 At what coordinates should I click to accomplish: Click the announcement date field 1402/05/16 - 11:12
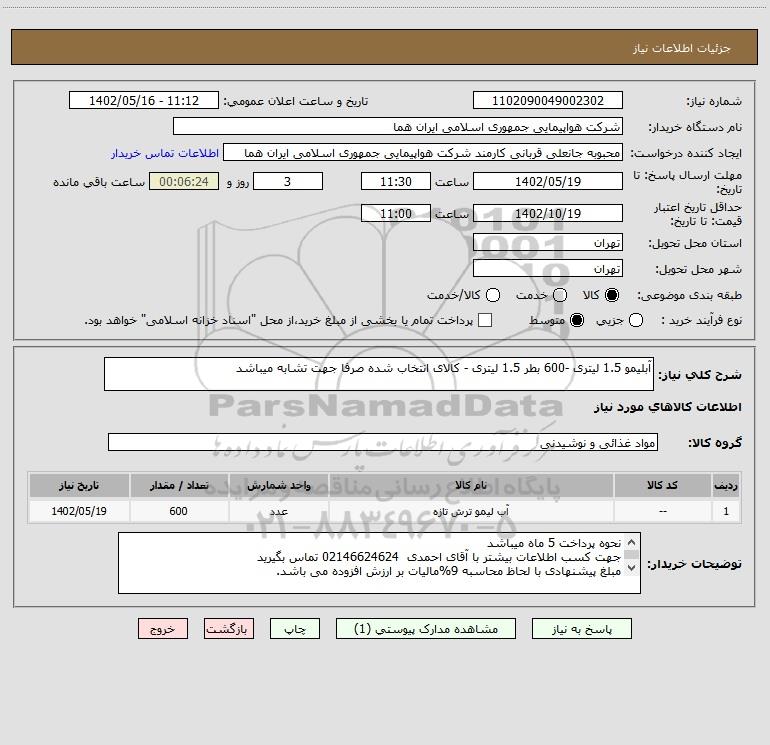144,101
